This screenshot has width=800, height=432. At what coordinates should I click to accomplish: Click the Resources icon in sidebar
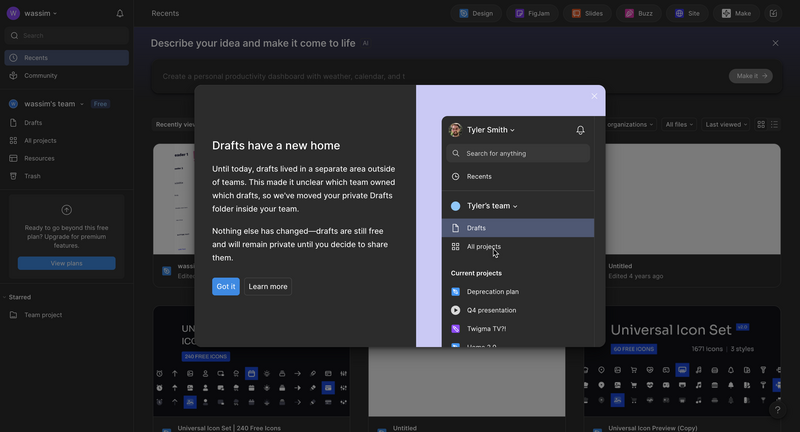tap(13, 158)
